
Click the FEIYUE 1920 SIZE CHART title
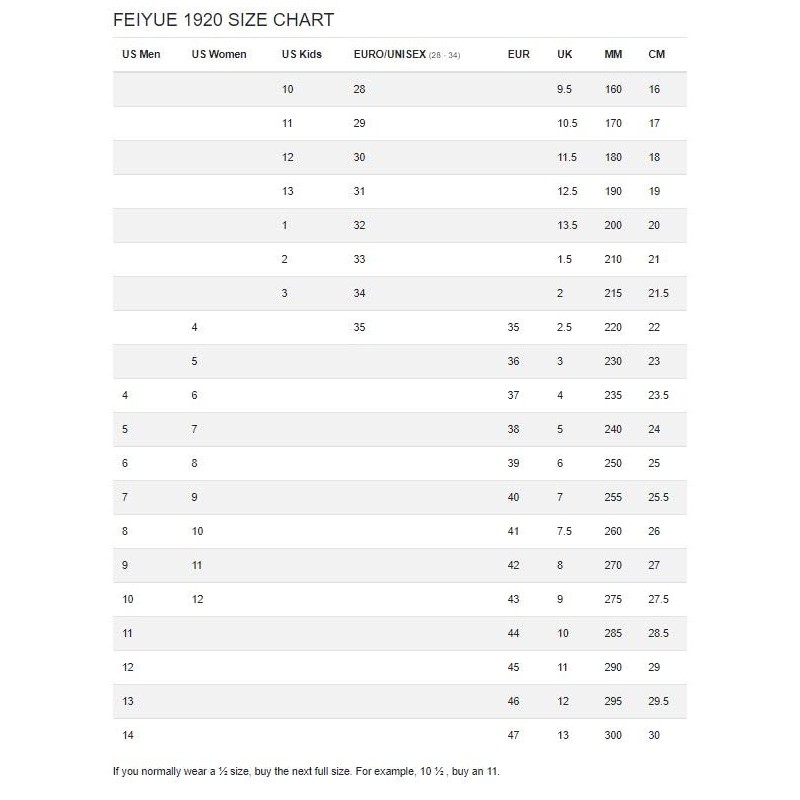[x=223, y=20]
